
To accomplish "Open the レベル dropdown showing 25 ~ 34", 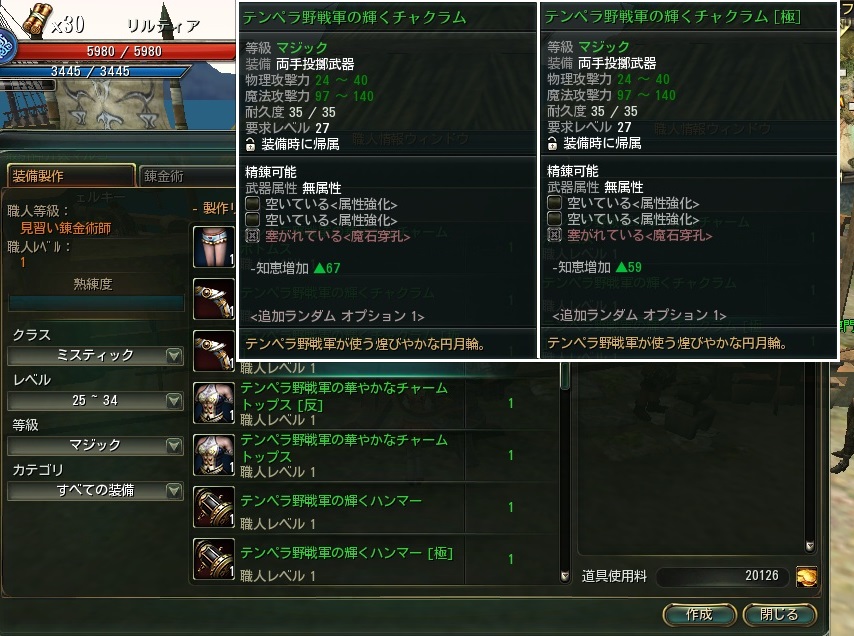I will pos(95,401).
